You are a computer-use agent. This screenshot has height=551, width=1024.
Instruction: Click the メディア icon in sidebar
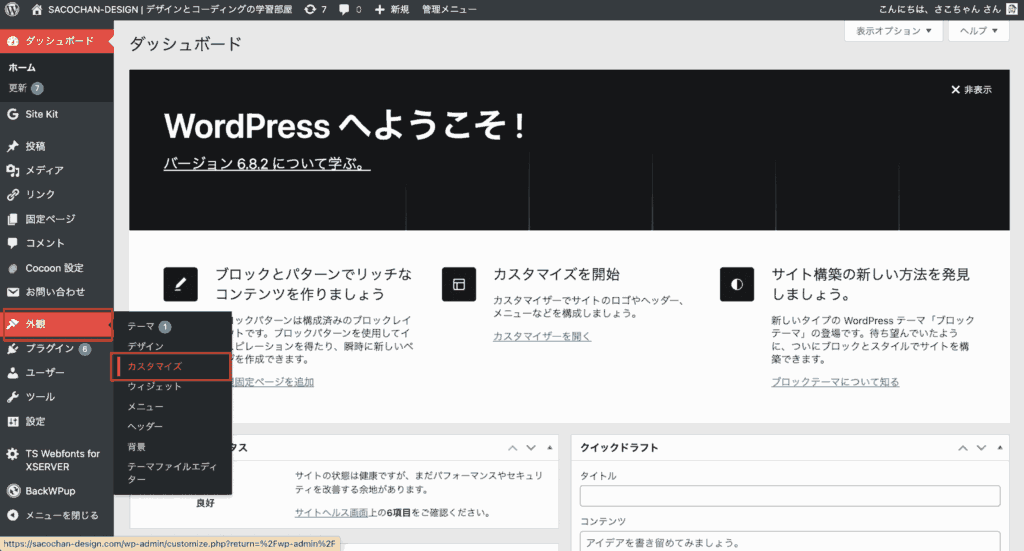[12, 170]
